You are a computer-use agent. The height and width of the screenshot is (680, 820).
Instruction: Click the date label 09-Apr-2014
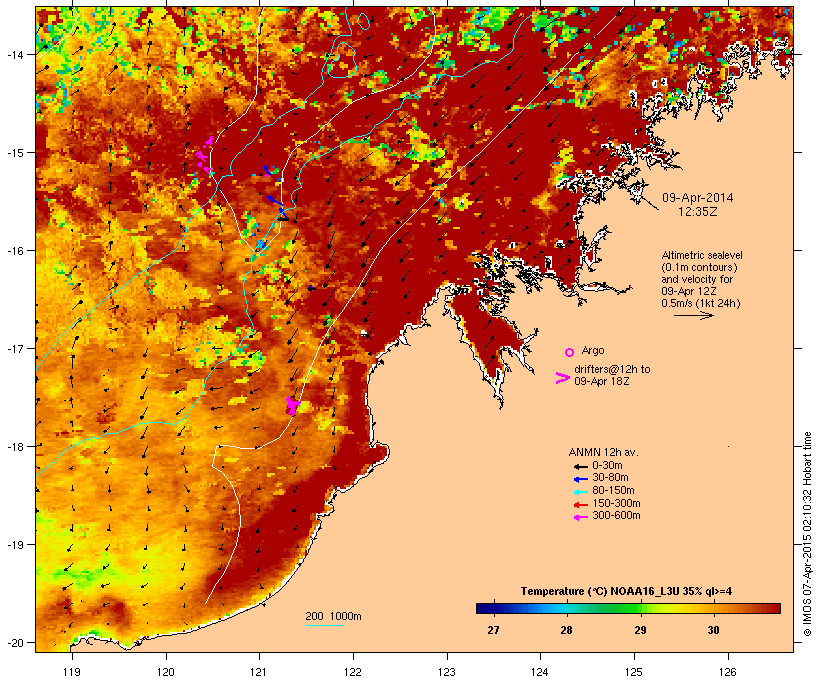click(698, 198)
